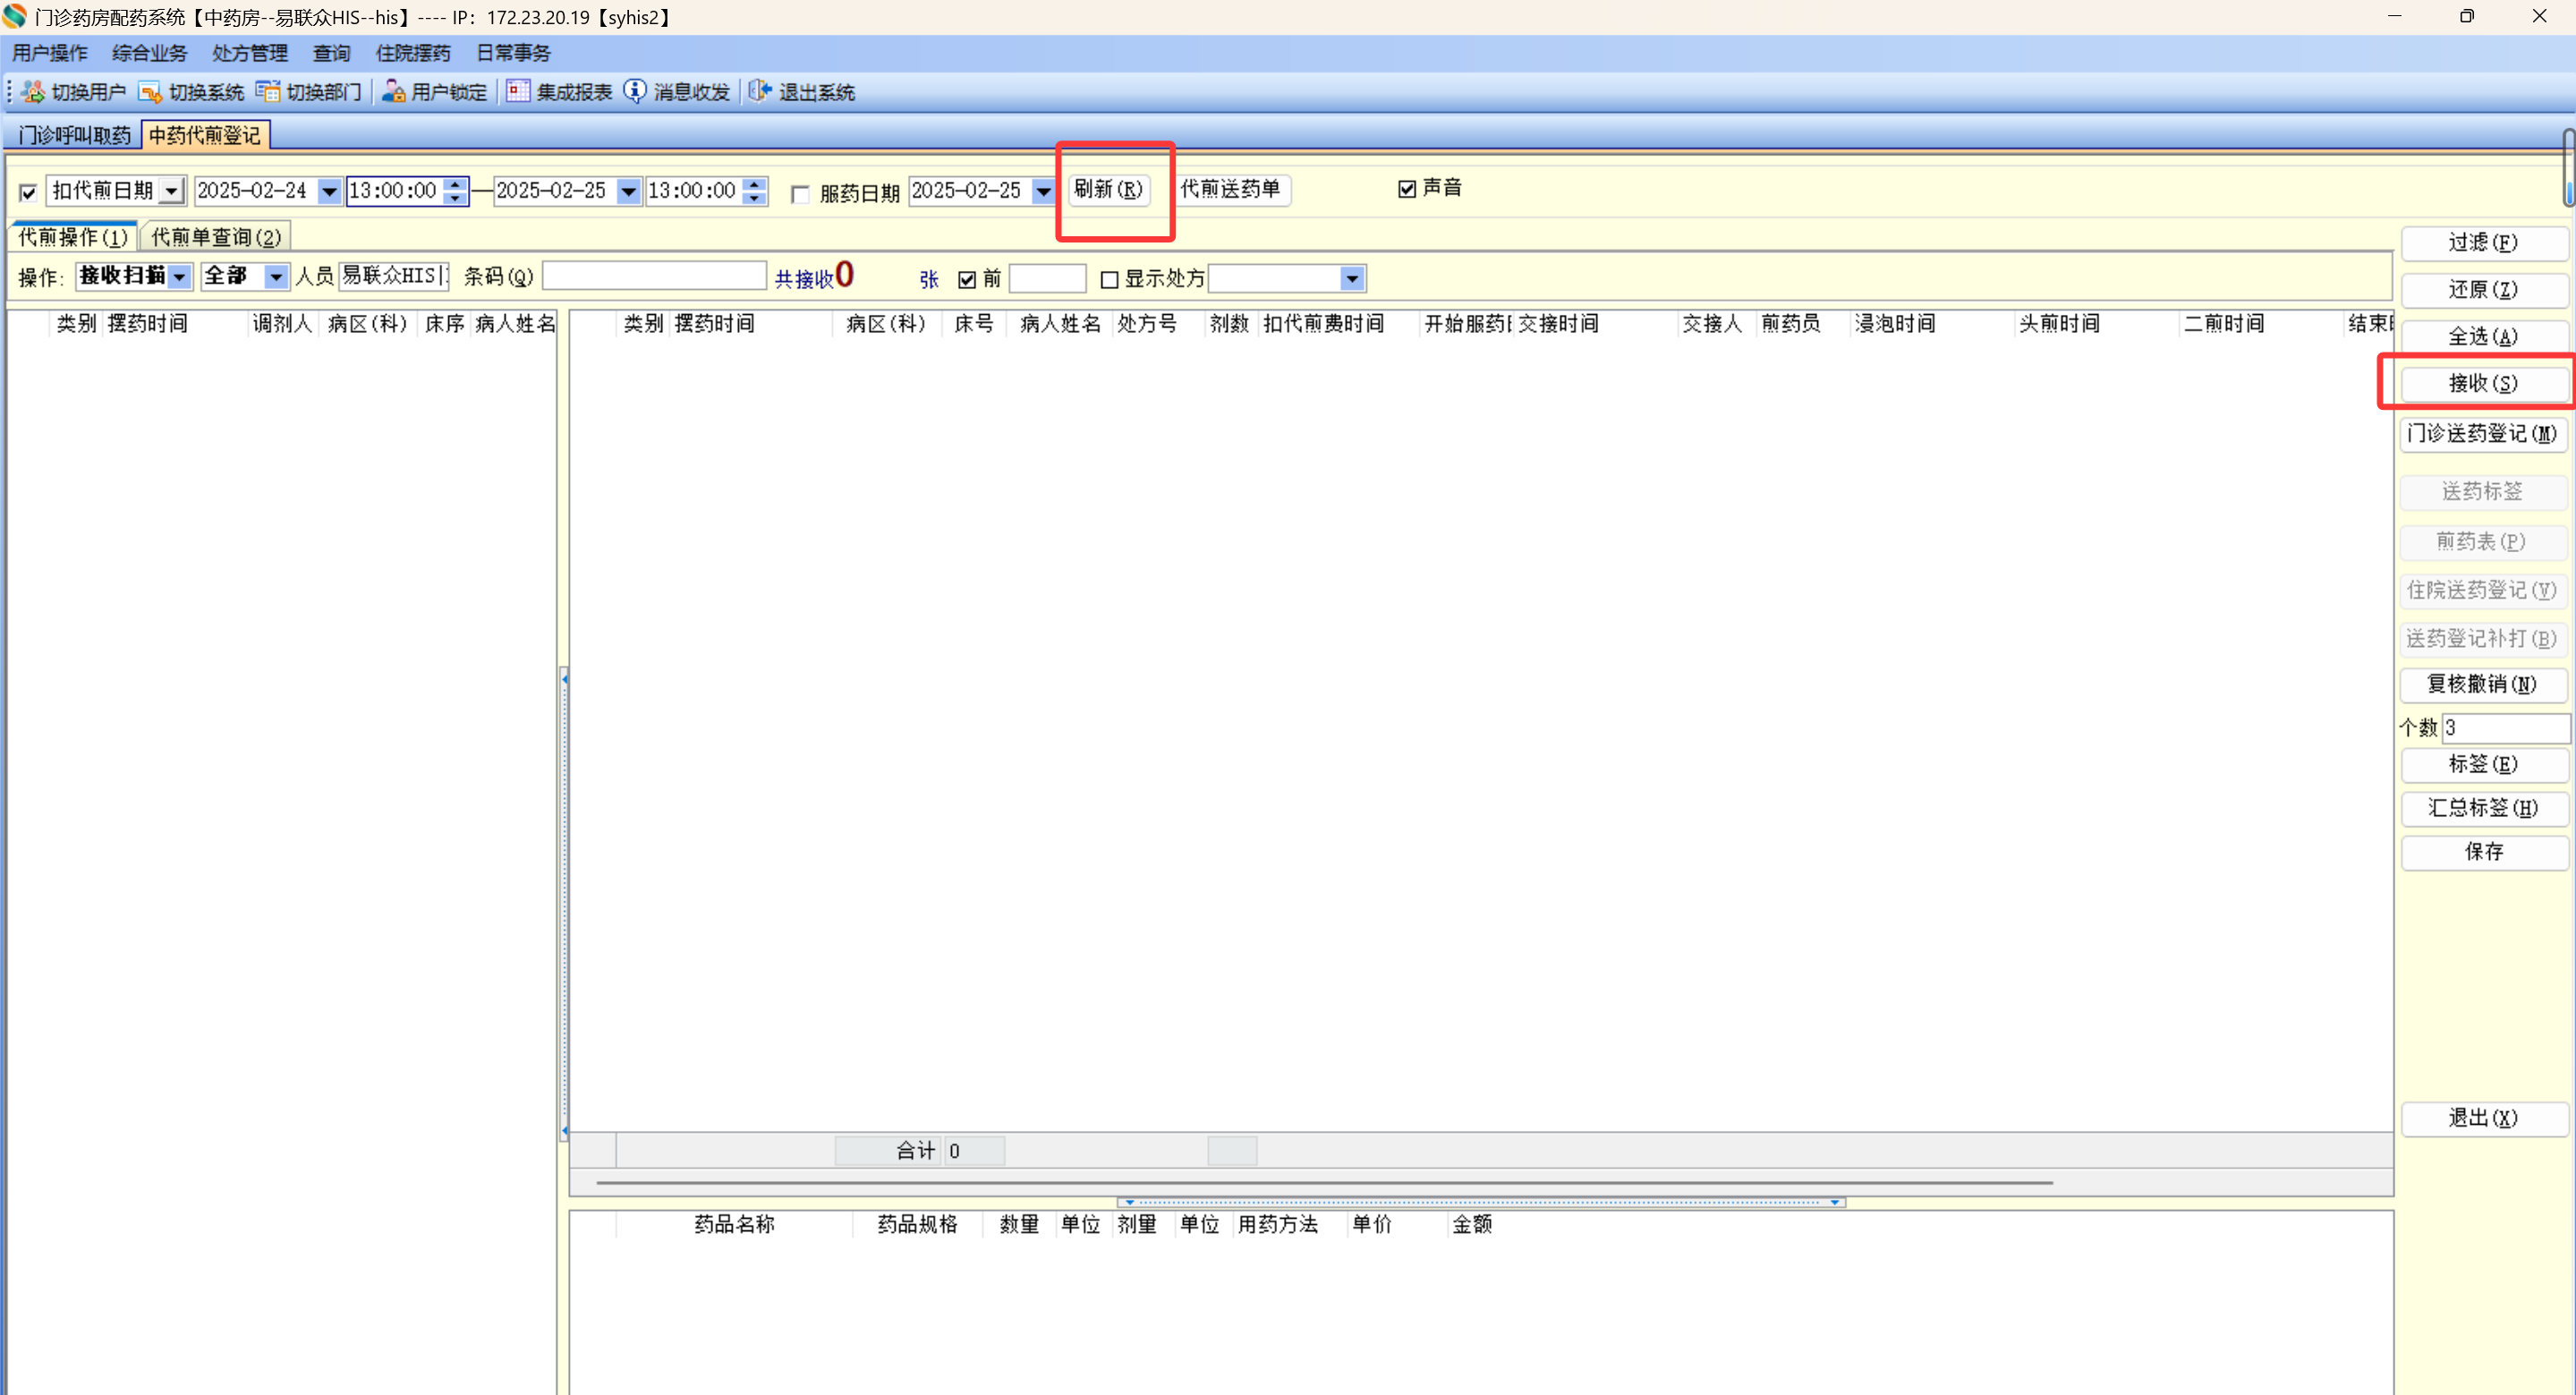The width and height of the screenshot is (2576, 1395).
Task: Increment the 13:00:00 start time spinner up
Action: (x=456, y=184)
